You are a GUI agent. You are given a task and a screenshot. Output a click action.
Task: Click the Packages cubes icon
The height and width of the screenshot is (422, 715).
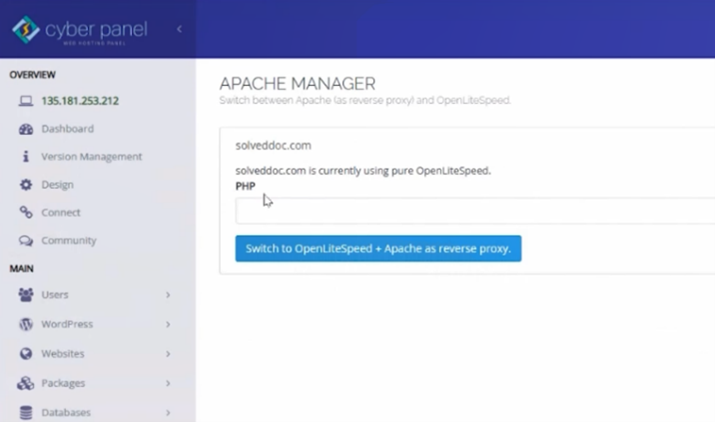tap(26, 383)
